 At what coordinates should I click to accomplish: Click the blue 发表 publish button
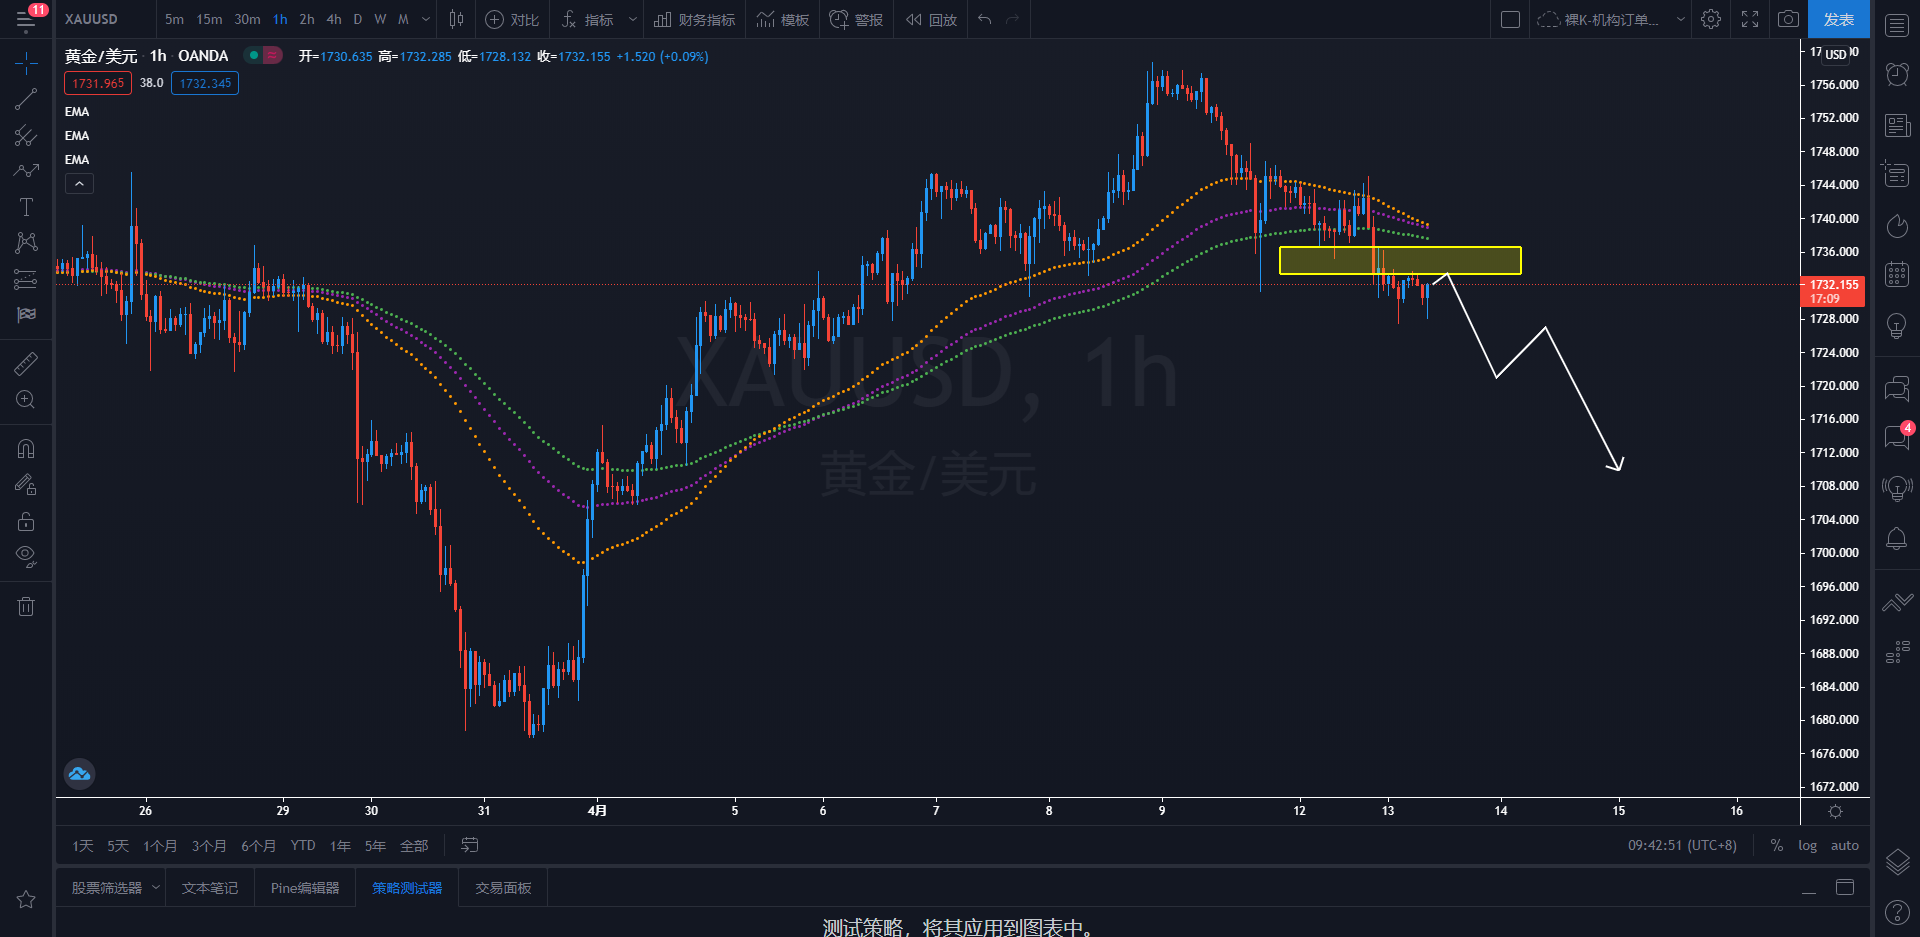1838,19
